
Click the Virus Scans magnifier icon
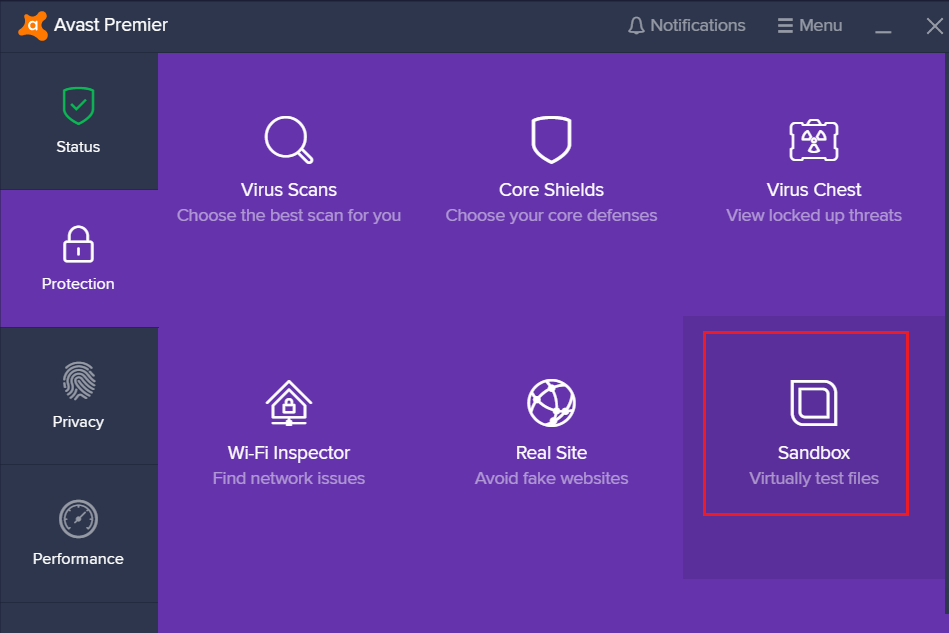coord(289,140)
